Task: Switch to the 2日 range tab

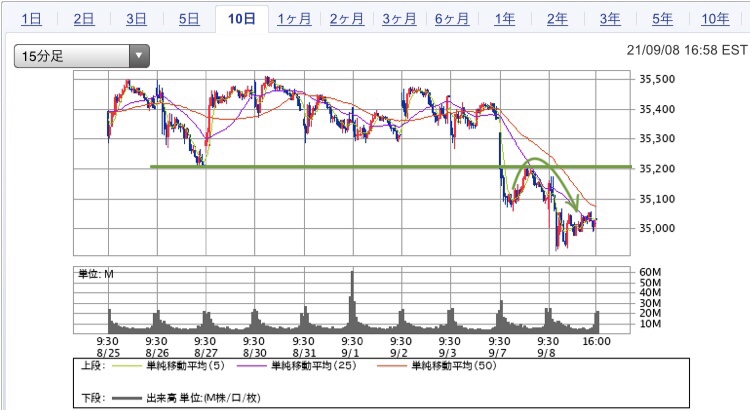Action: (x=84, y=19)
